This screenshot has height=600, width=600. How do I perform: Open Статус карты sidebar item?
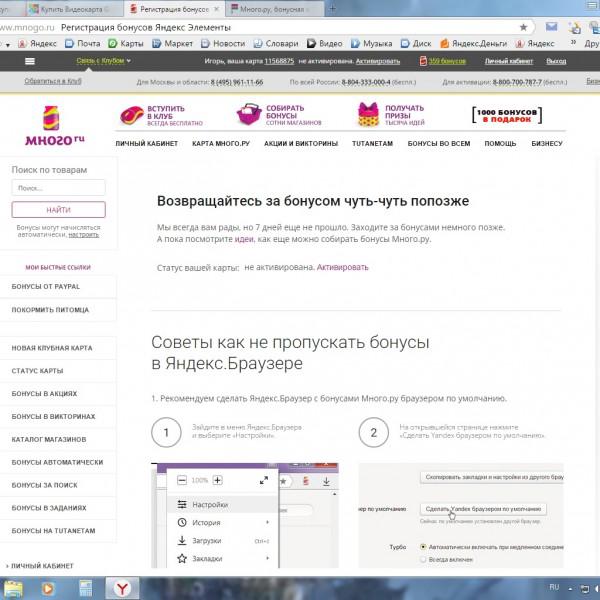(x=58, y=371)
